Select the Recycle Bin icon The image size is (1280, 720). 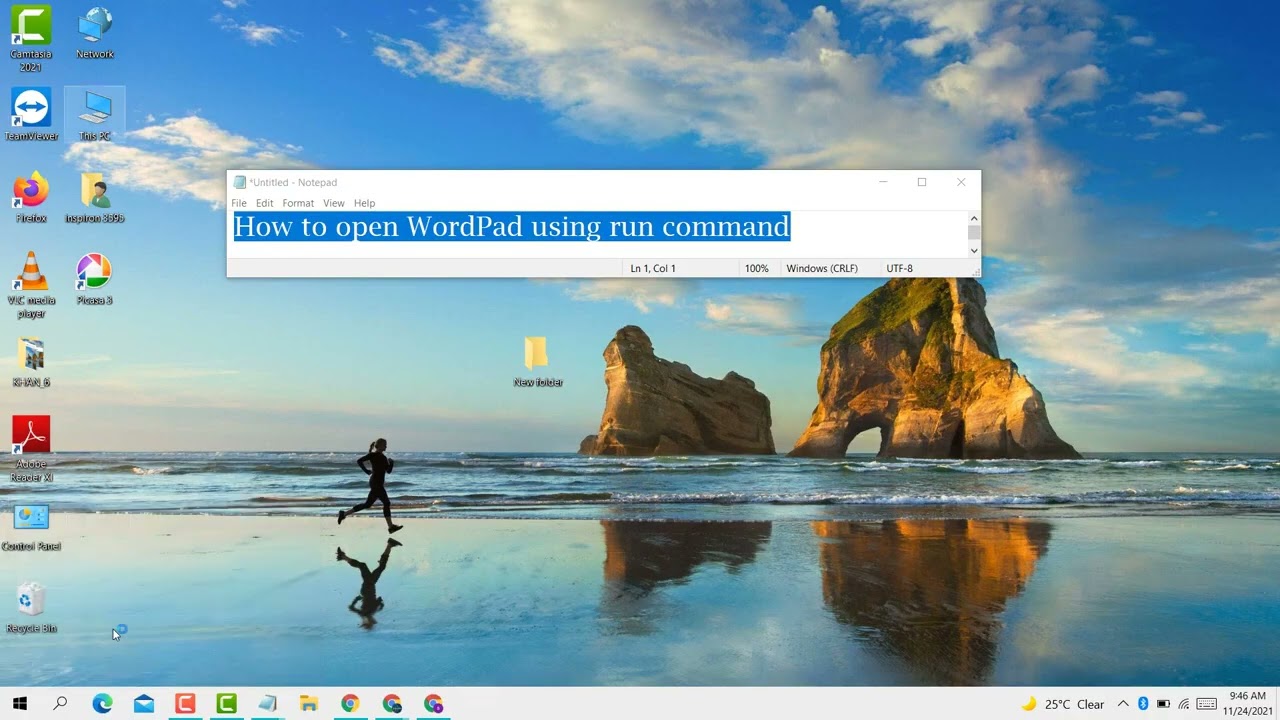pos(31,608)
